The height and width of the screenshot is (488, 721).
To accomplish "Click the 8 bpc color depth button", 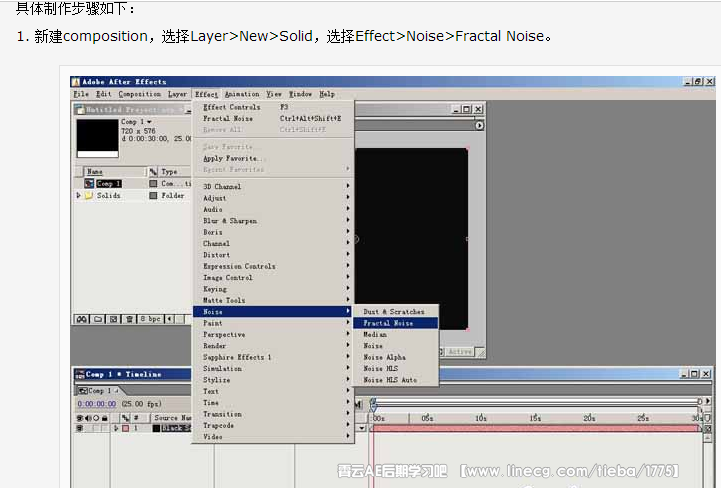I will click(x=150, y=319).
